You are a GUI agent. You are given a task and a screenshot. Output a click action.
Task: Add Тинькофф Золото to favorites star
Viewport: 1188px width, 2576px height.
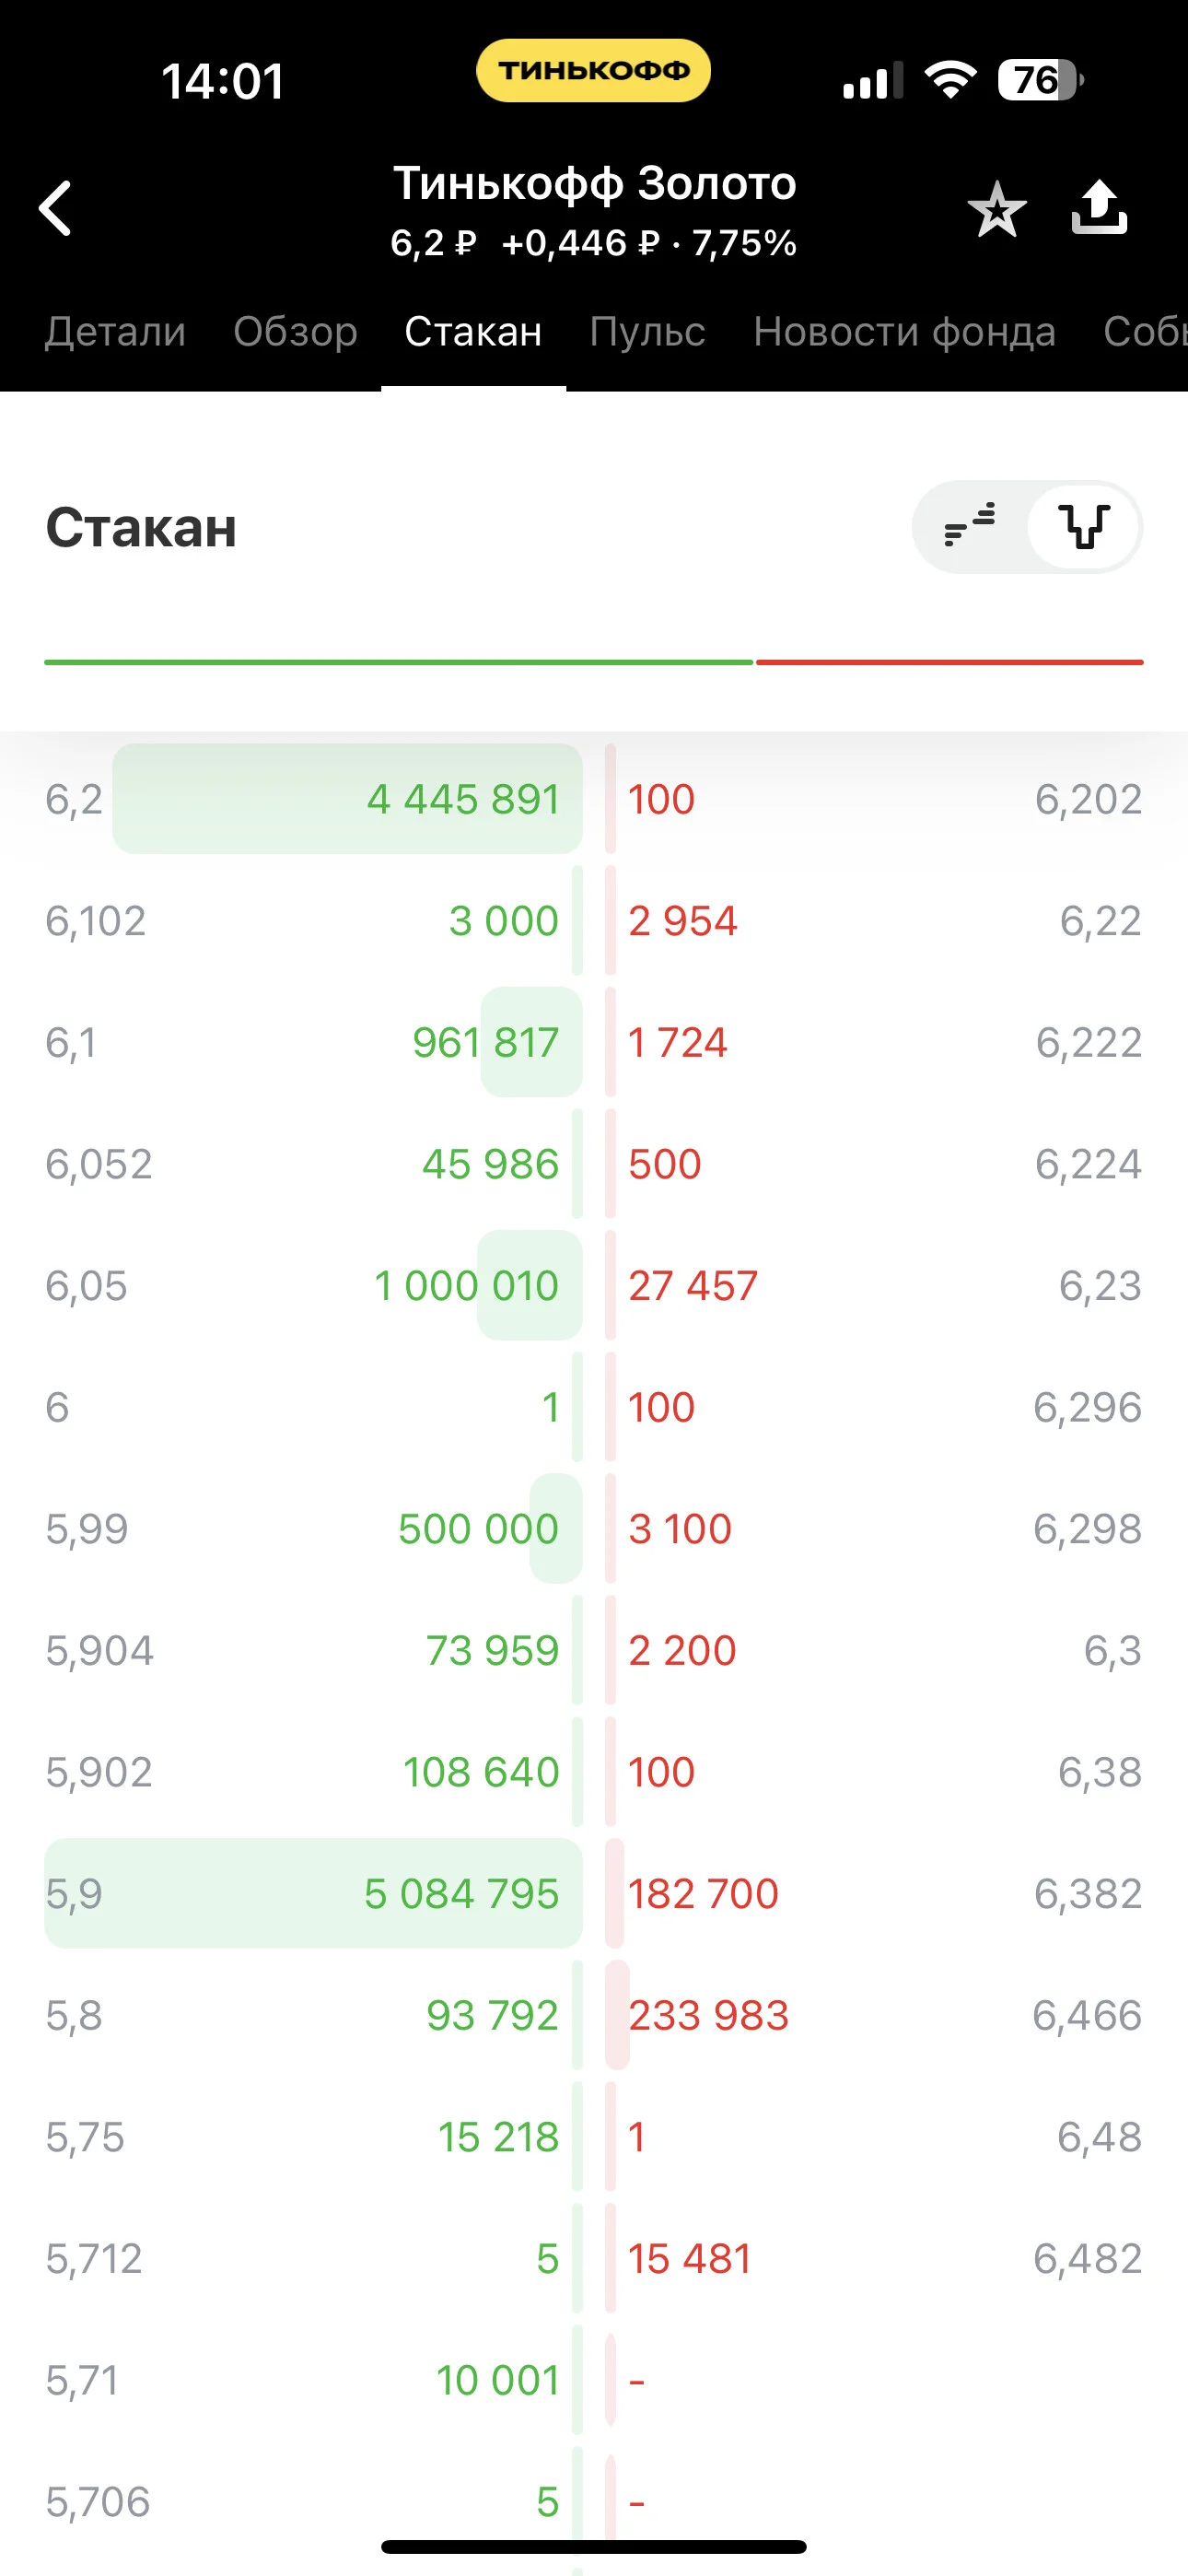tap(997, 209)
